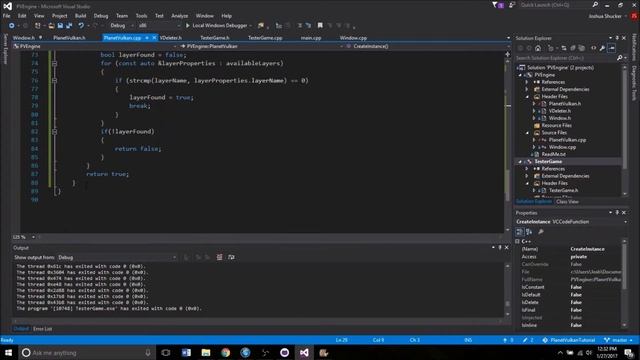This screenshot has height=360, width=640.
Task: Open the Analyze menu
Action: [x=180, y=16]
